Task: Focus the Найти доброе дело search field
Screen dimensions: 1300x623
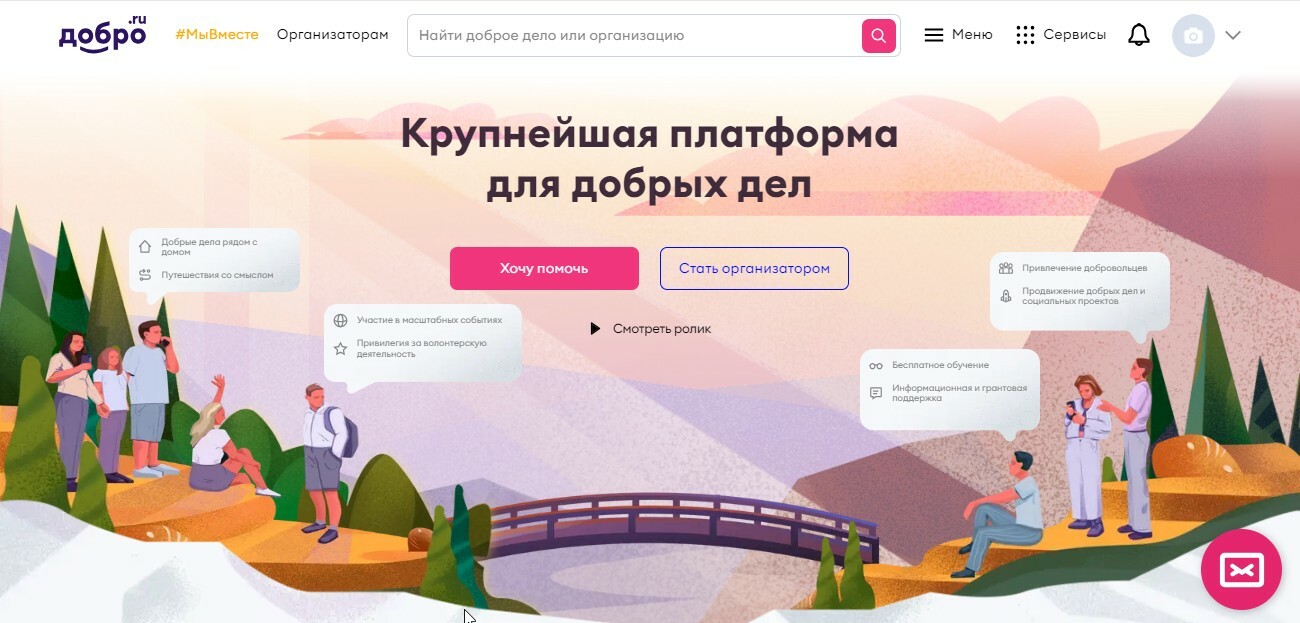Action: [x=634, y=35]
